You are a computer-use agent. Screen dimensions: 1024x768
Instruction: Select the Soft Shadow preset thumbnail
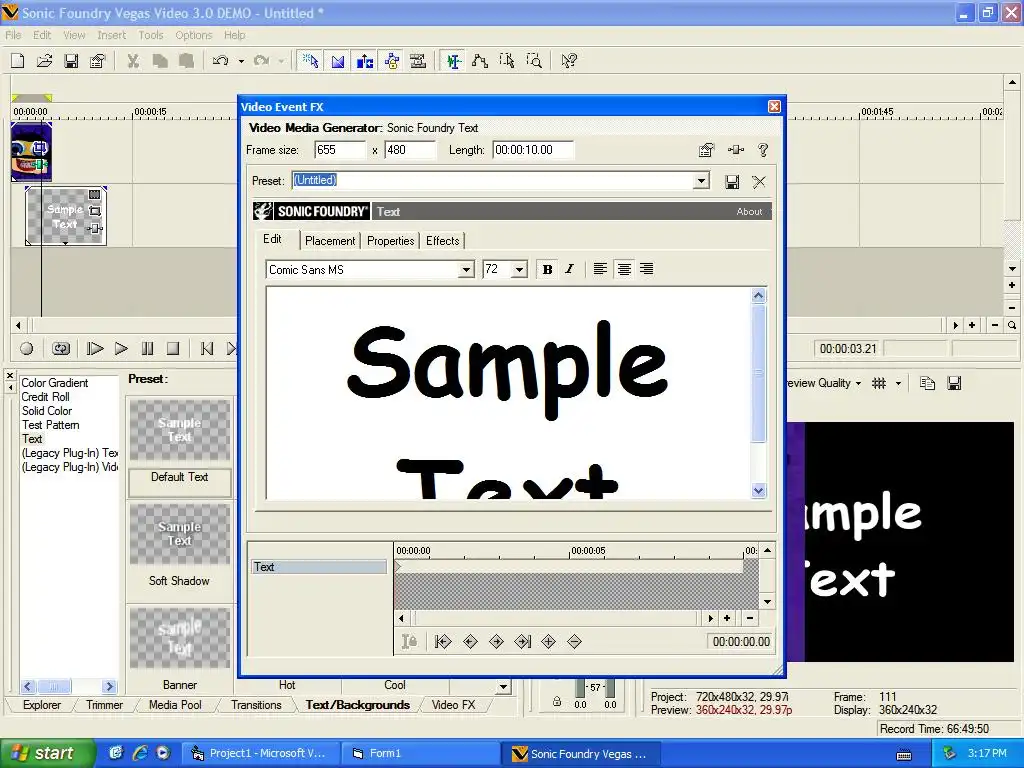180,534
